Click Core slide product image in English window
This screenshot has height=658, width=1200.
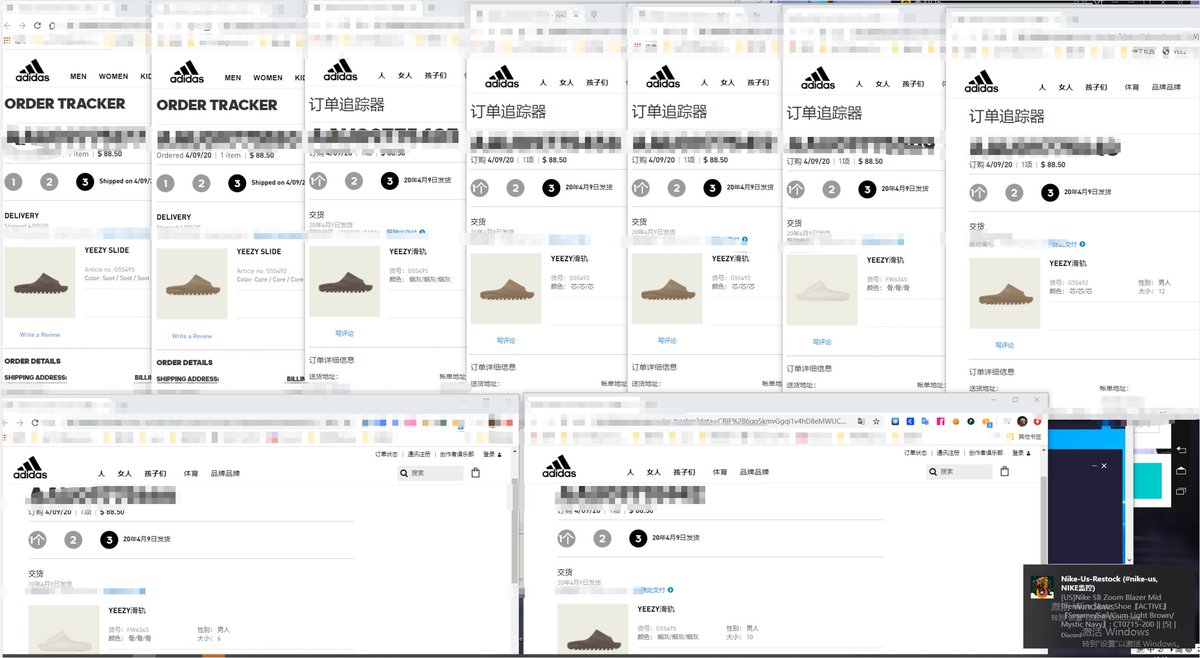point(192,284)
